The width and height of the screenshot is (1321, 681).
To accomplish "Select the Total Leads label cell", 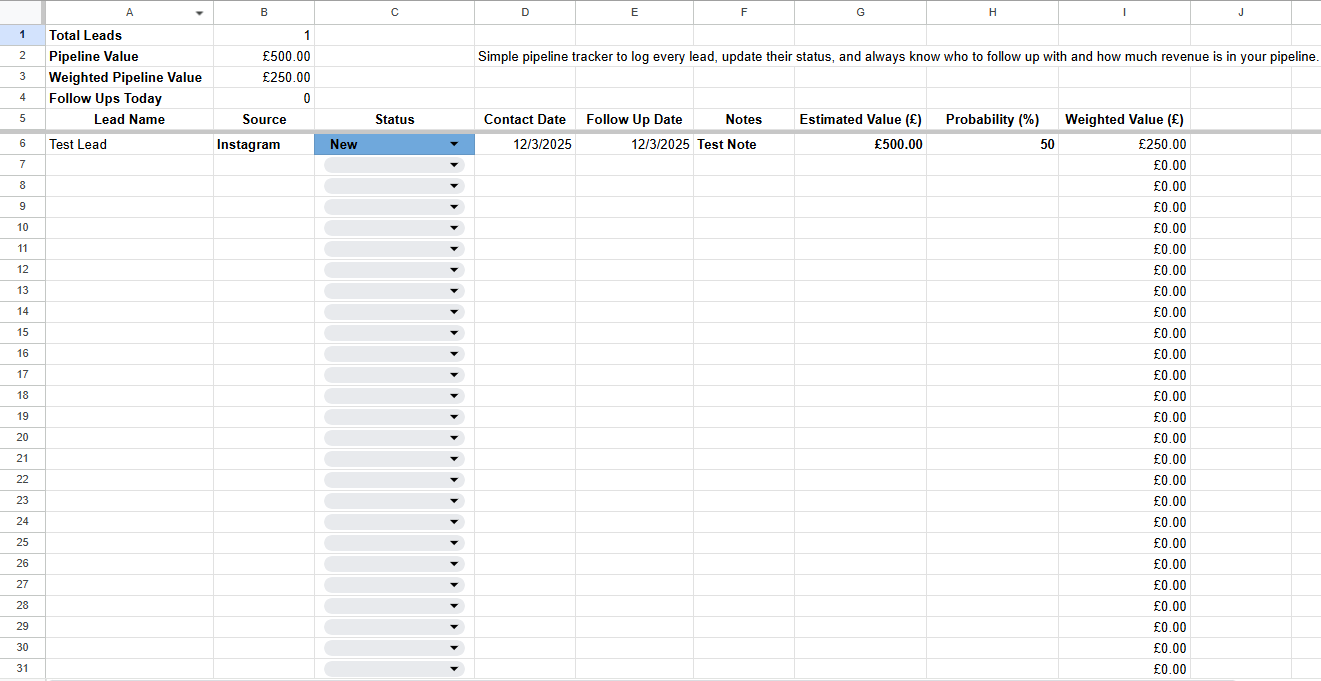I will (129, 35).
